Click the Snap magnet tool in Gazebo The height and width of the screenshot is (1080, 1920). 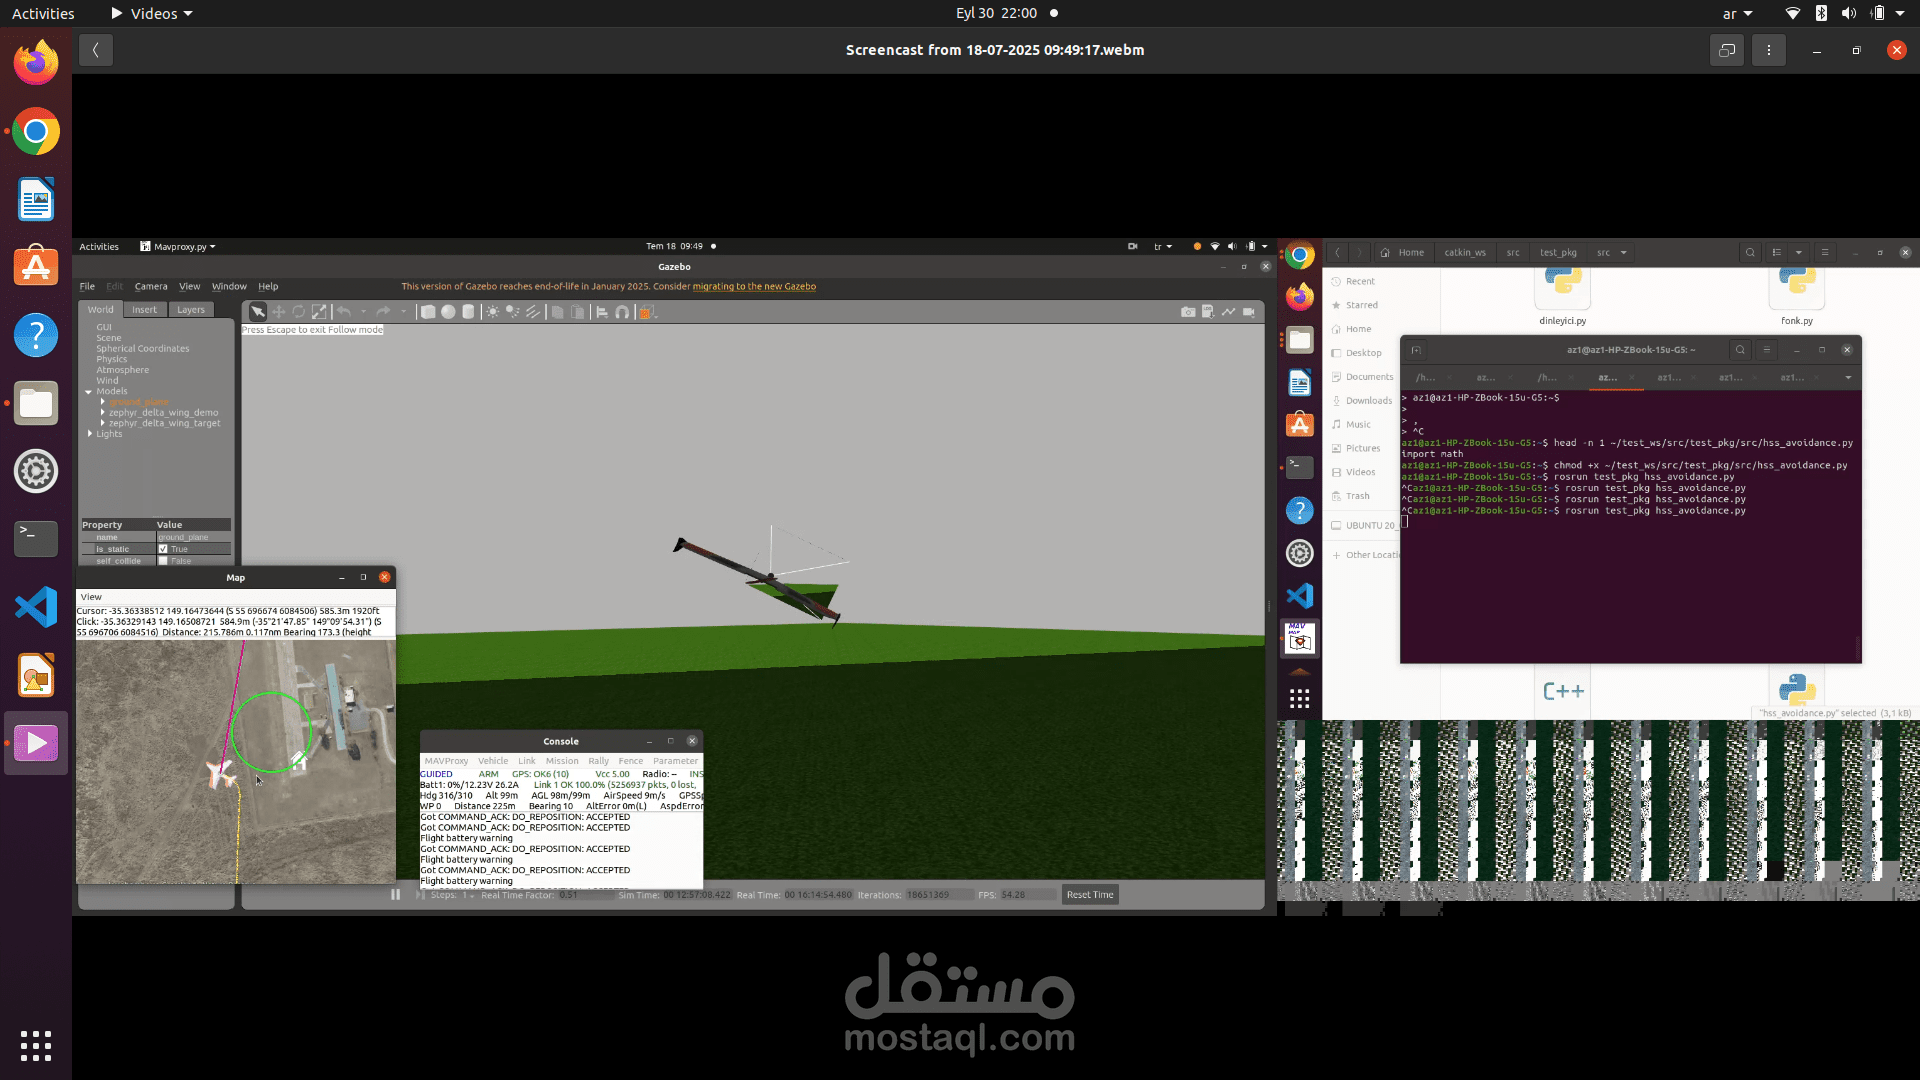[622, 312]
